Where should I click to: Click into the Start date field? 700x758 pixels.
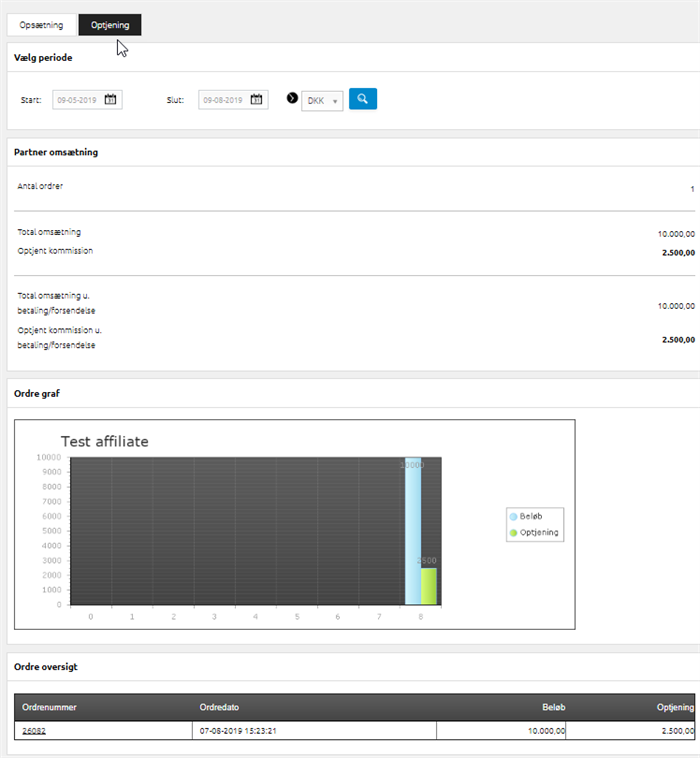coord(78,100)
